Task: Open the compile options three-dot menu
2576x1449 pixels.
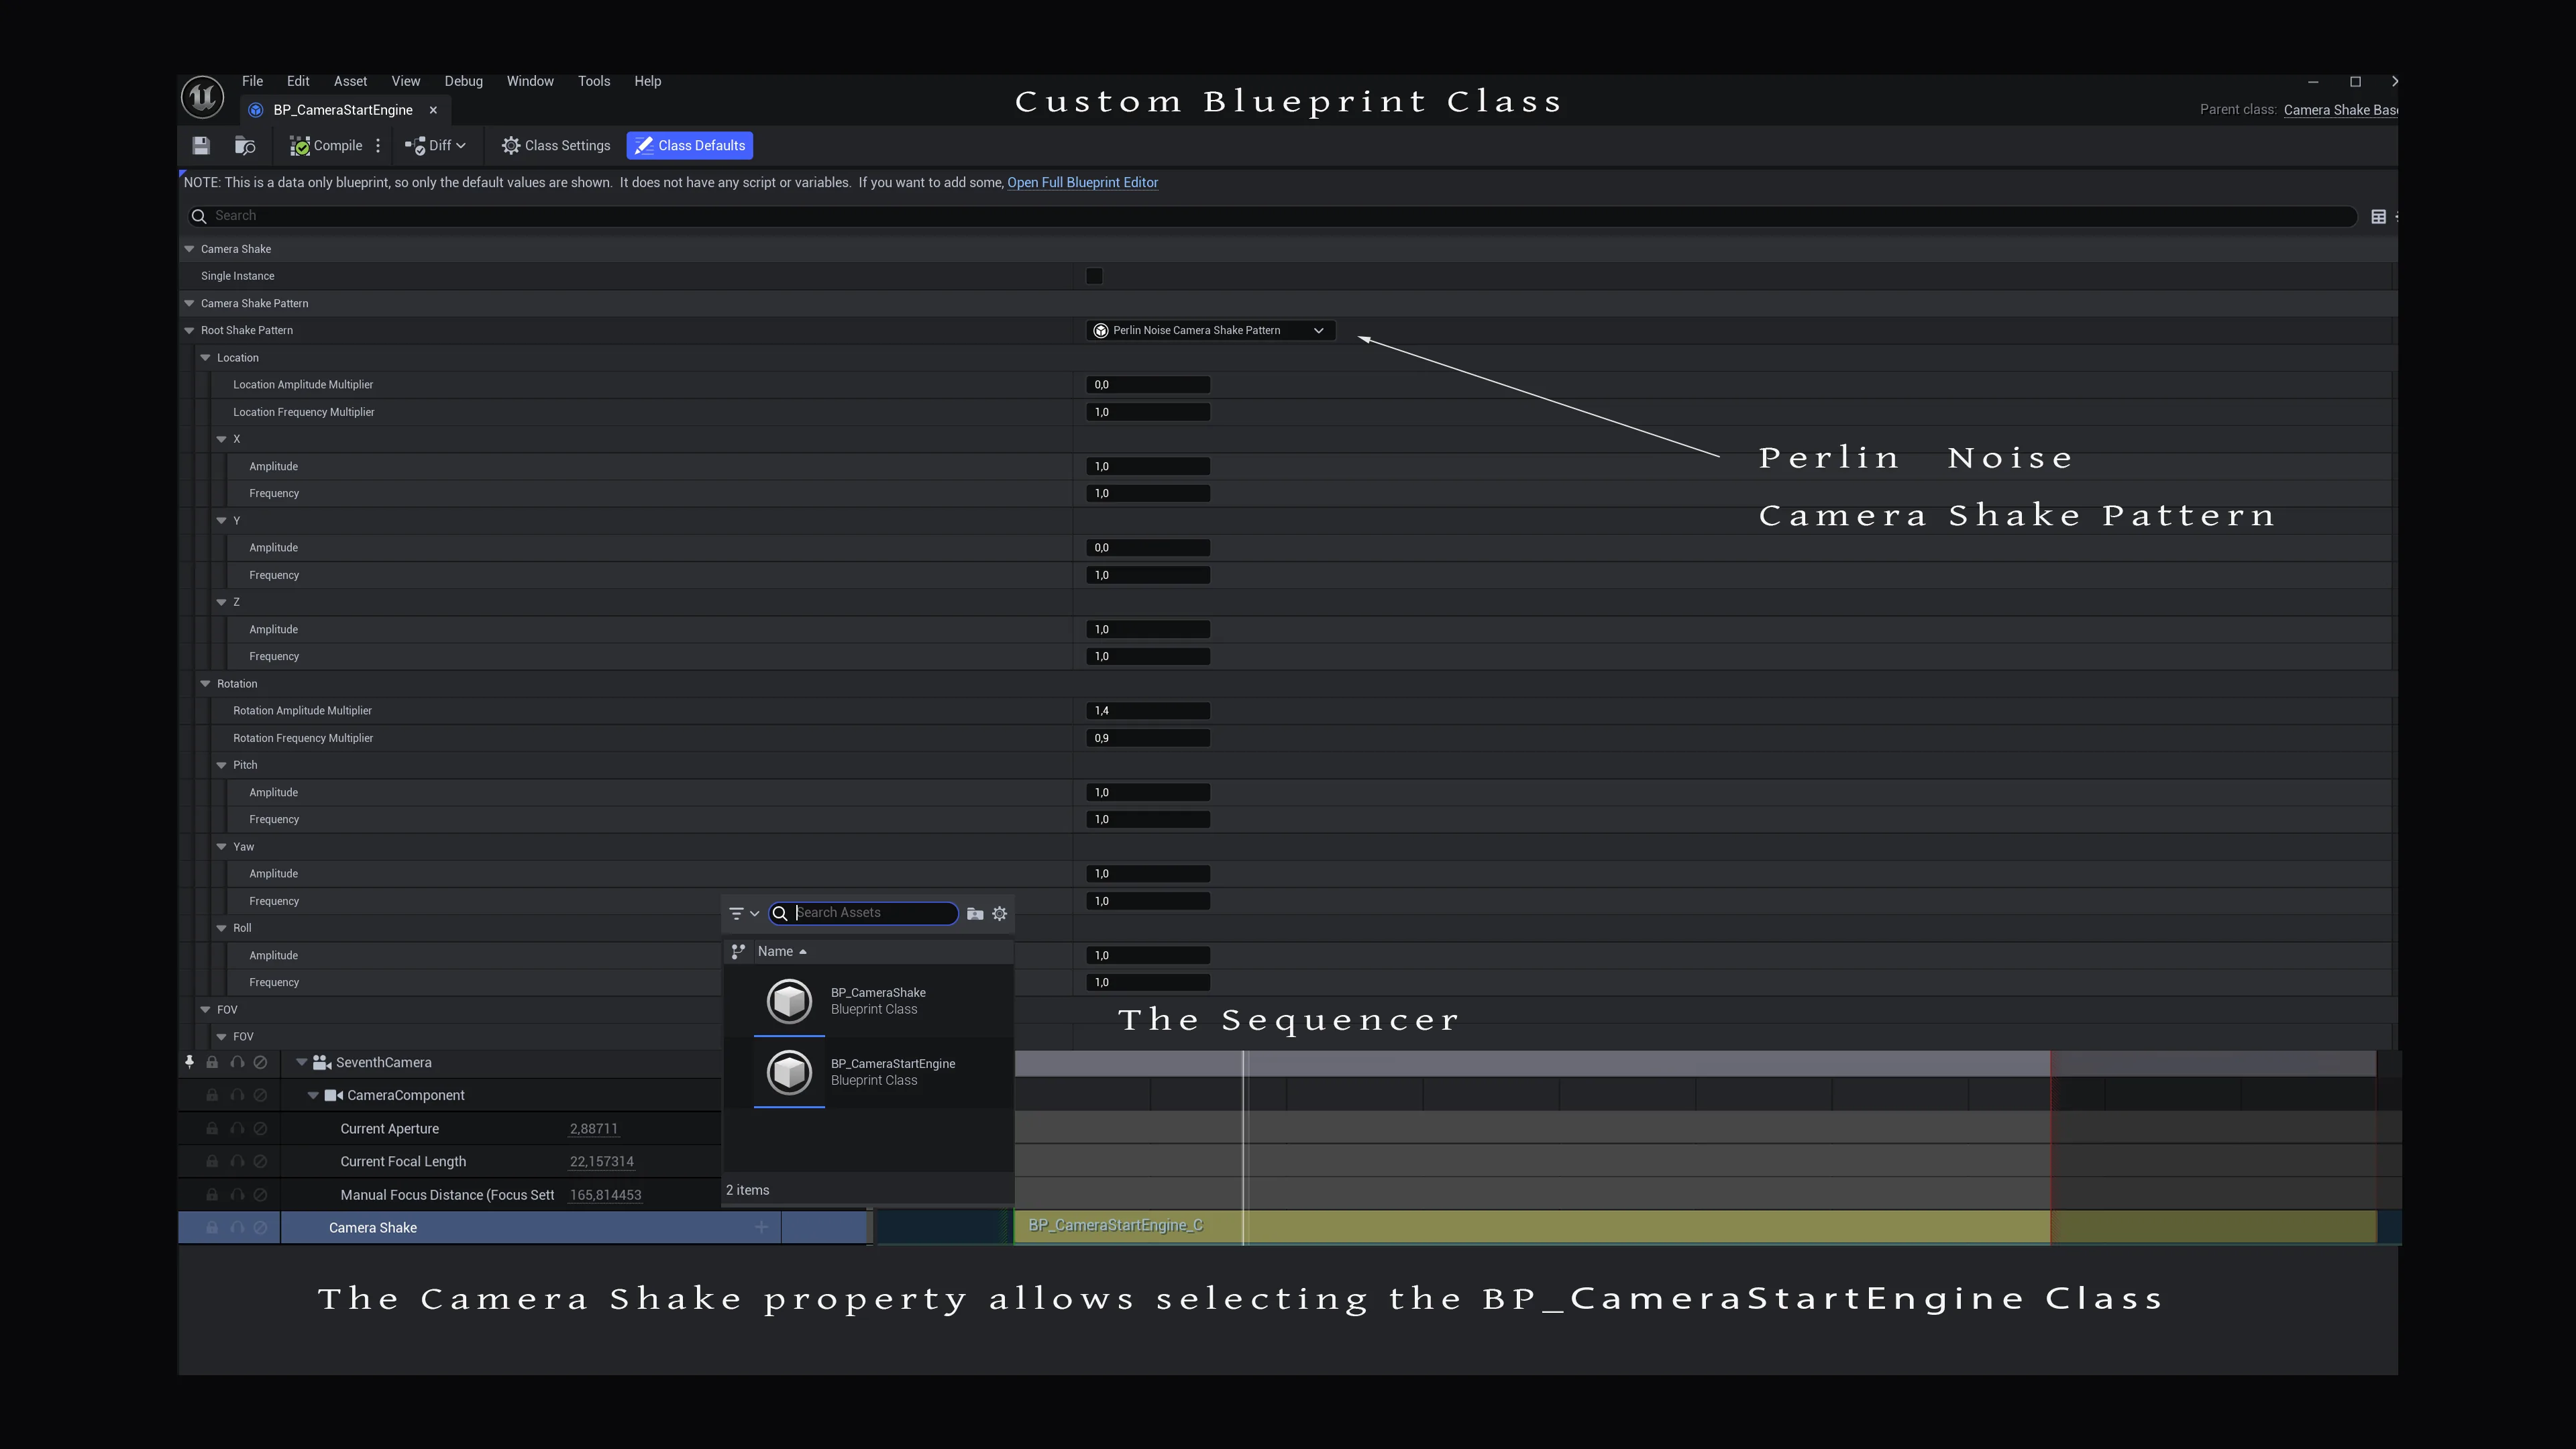Action: click(x=378, y=146)
